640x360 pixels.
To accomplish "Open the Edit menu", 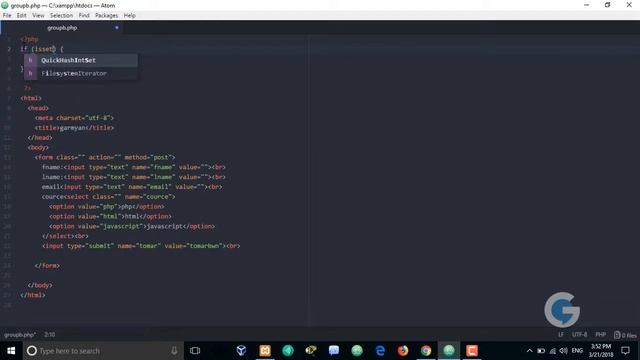I will point(22,16).
